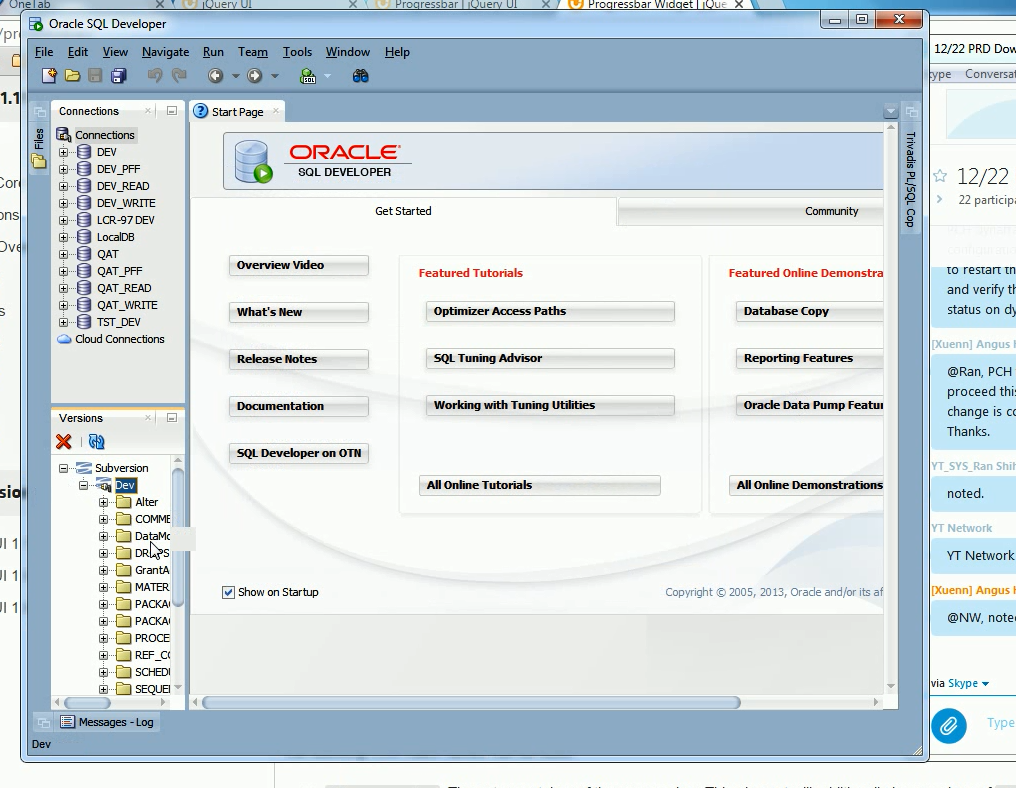Select the LCR-97 DEV connection
This screenshot has height=788, width=1016.
(126, 220)
